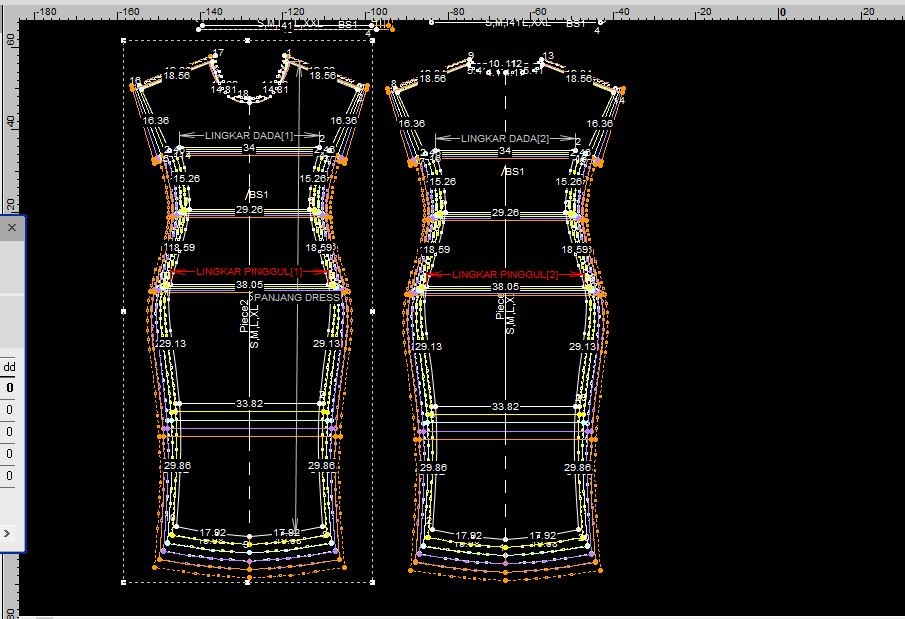Close the docked panel on the left
Screen dimensions: 905x619
click(12, 228)
